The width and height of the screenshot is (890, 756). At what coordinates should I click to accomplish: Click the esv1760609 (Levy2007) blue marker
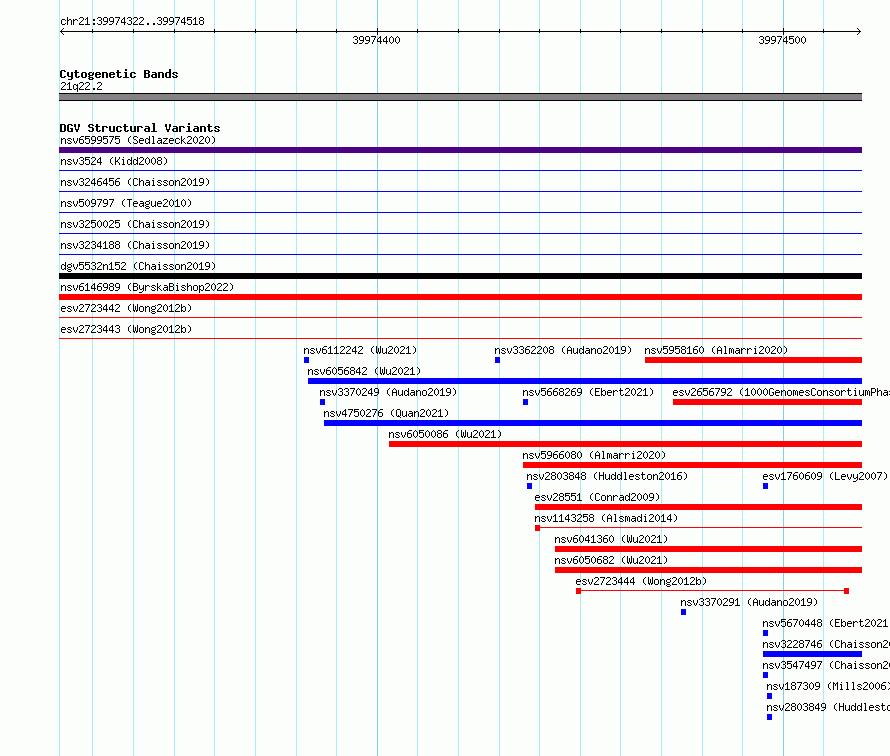pos(766,486)
